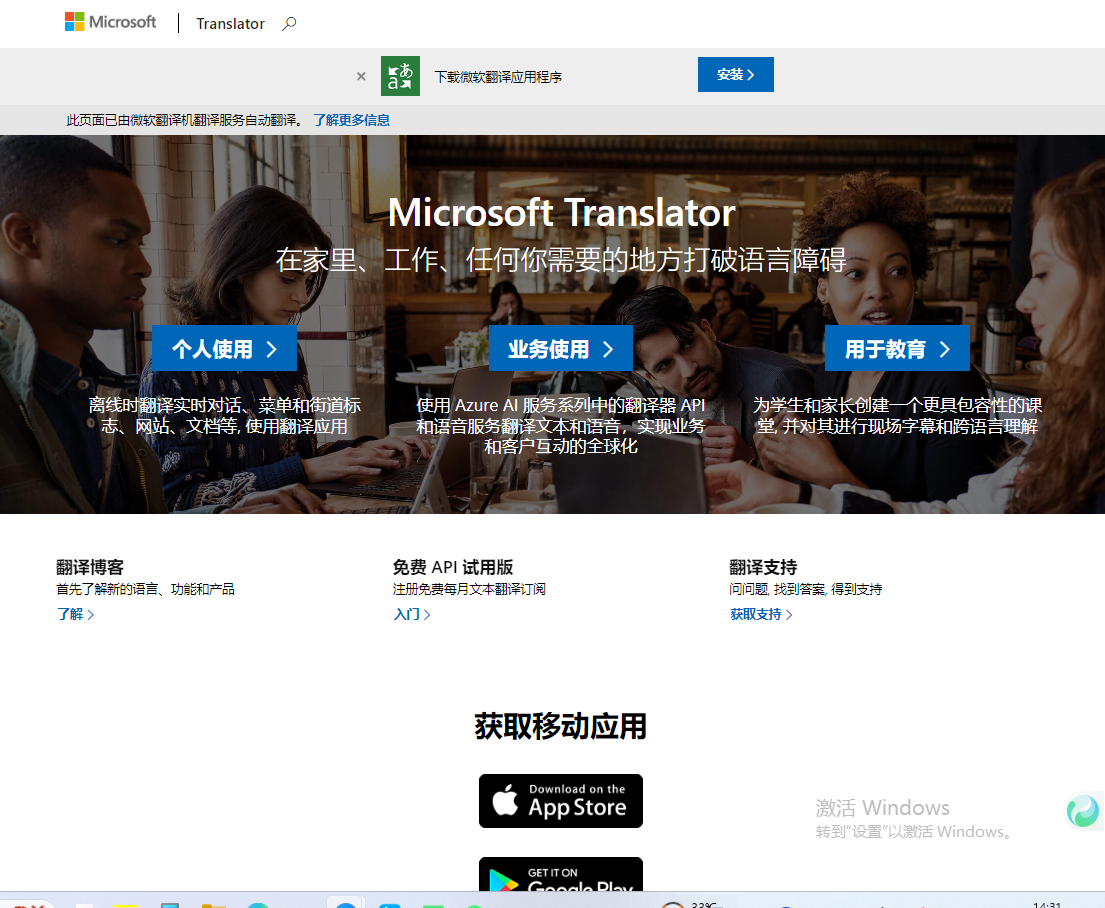Click the 免费 API 试用版 heading
This screenshot has width=1105, height=908.
(453, 567)
